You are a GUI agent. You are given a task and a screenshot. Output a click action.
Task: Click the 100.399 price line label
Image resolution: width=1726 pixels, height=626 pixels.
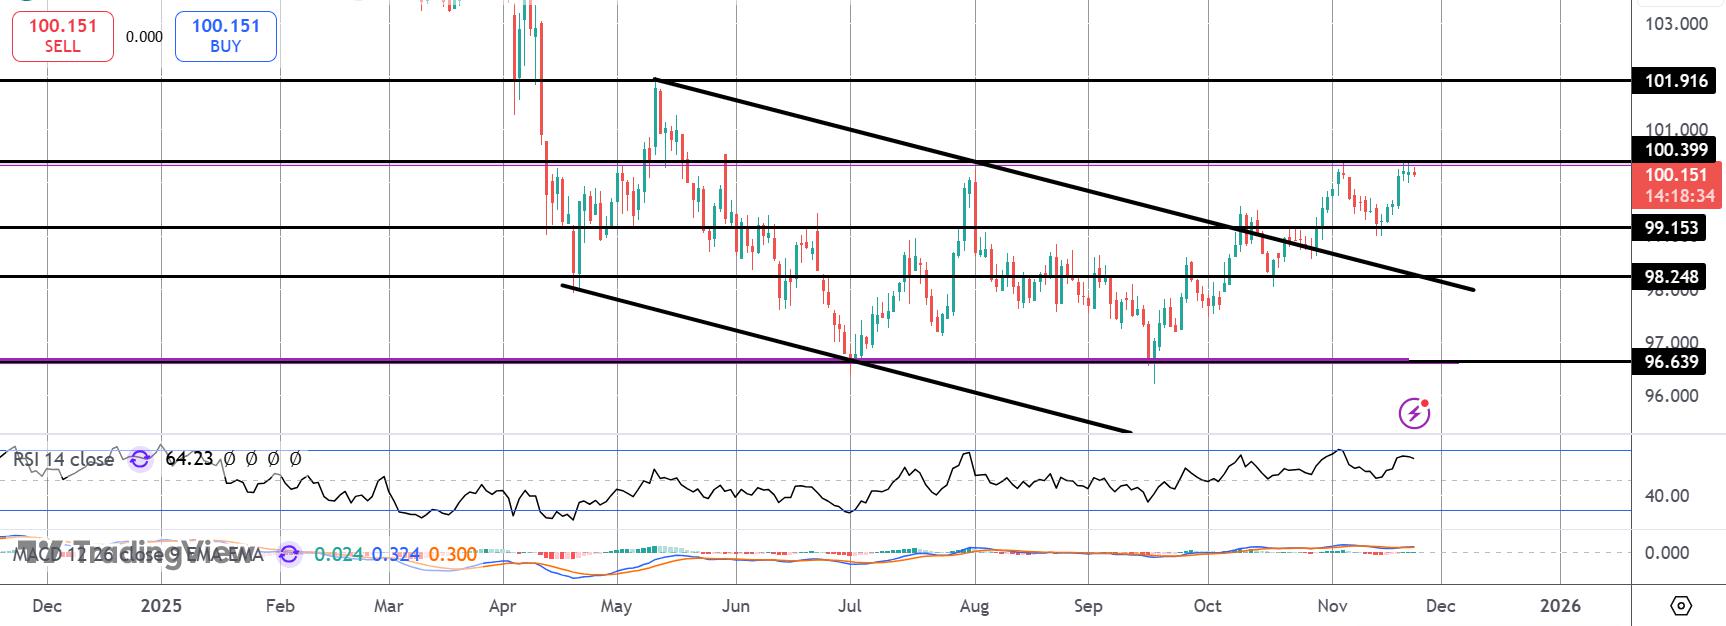coord(1676,150)
